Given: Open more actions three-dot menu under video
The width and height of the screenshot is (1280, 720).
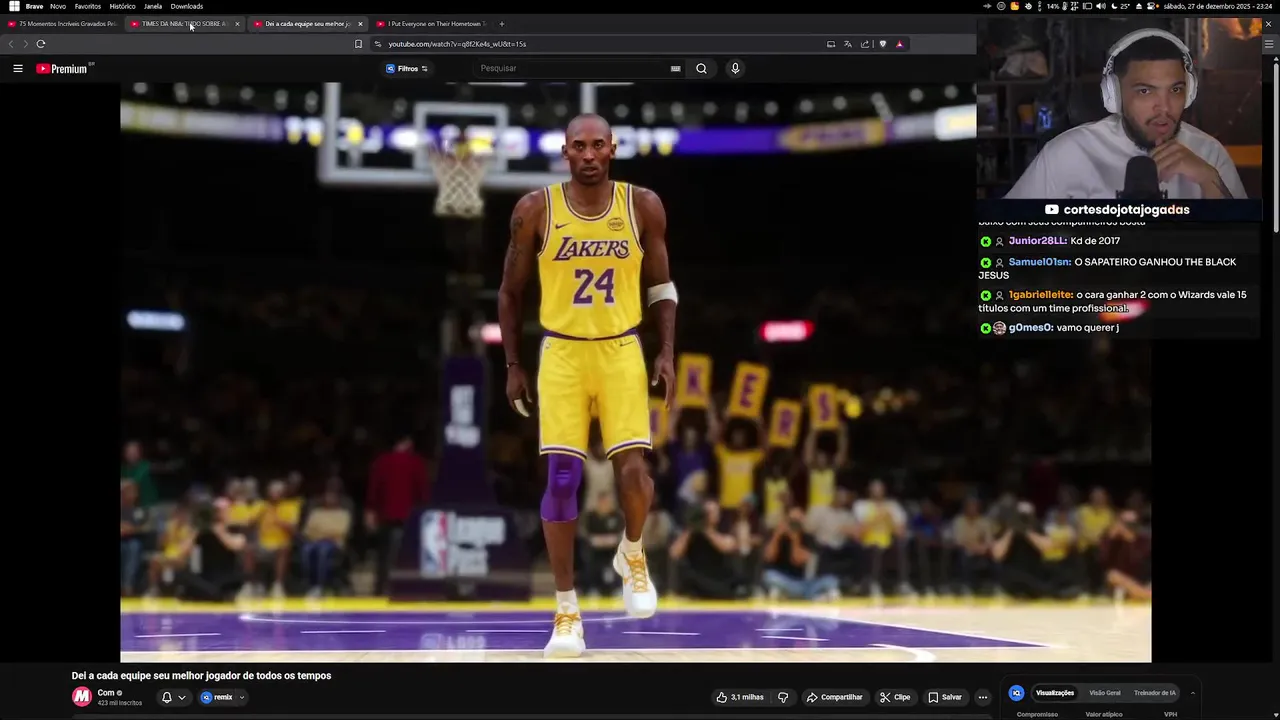Looking at the screenshot, I should pyautogui.click(x=983, y=697).
